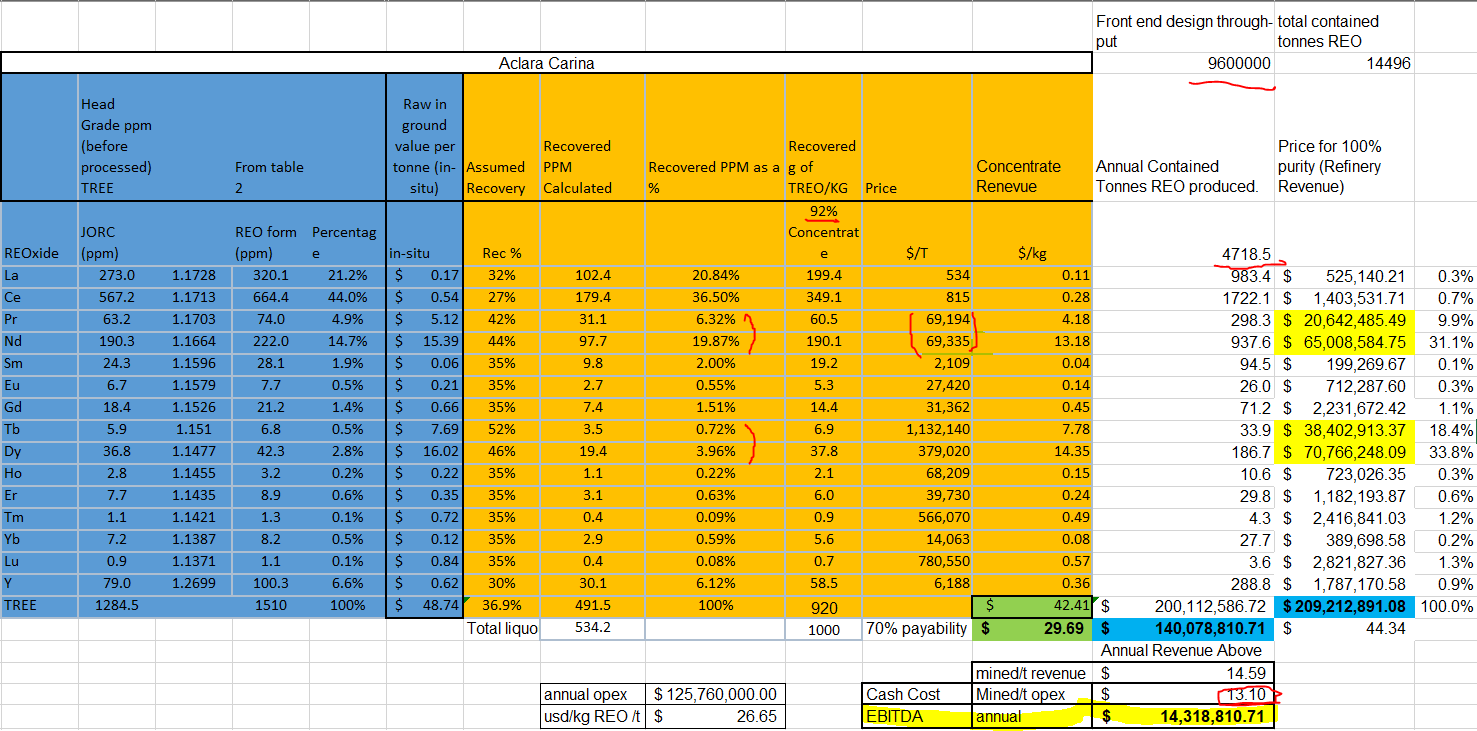Select the Ce percentage 44.0%
The width and height of the screenshot is (1477, 731).
[347, 297]
